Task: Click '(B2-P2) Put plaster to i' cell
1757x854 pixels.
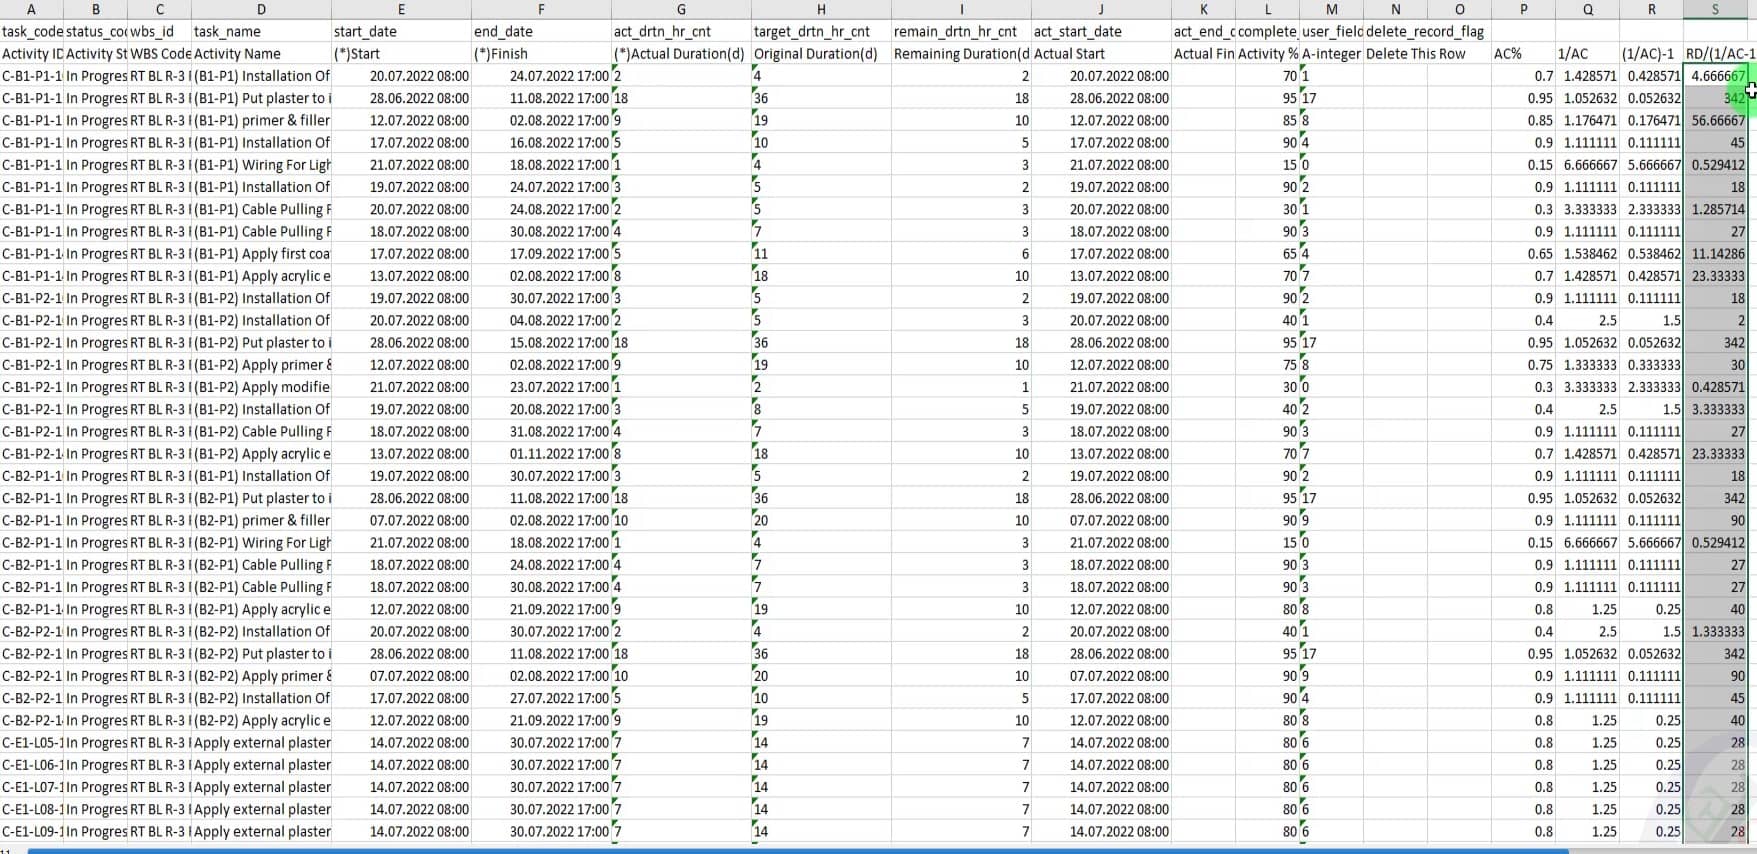Action: pos(261,654)
